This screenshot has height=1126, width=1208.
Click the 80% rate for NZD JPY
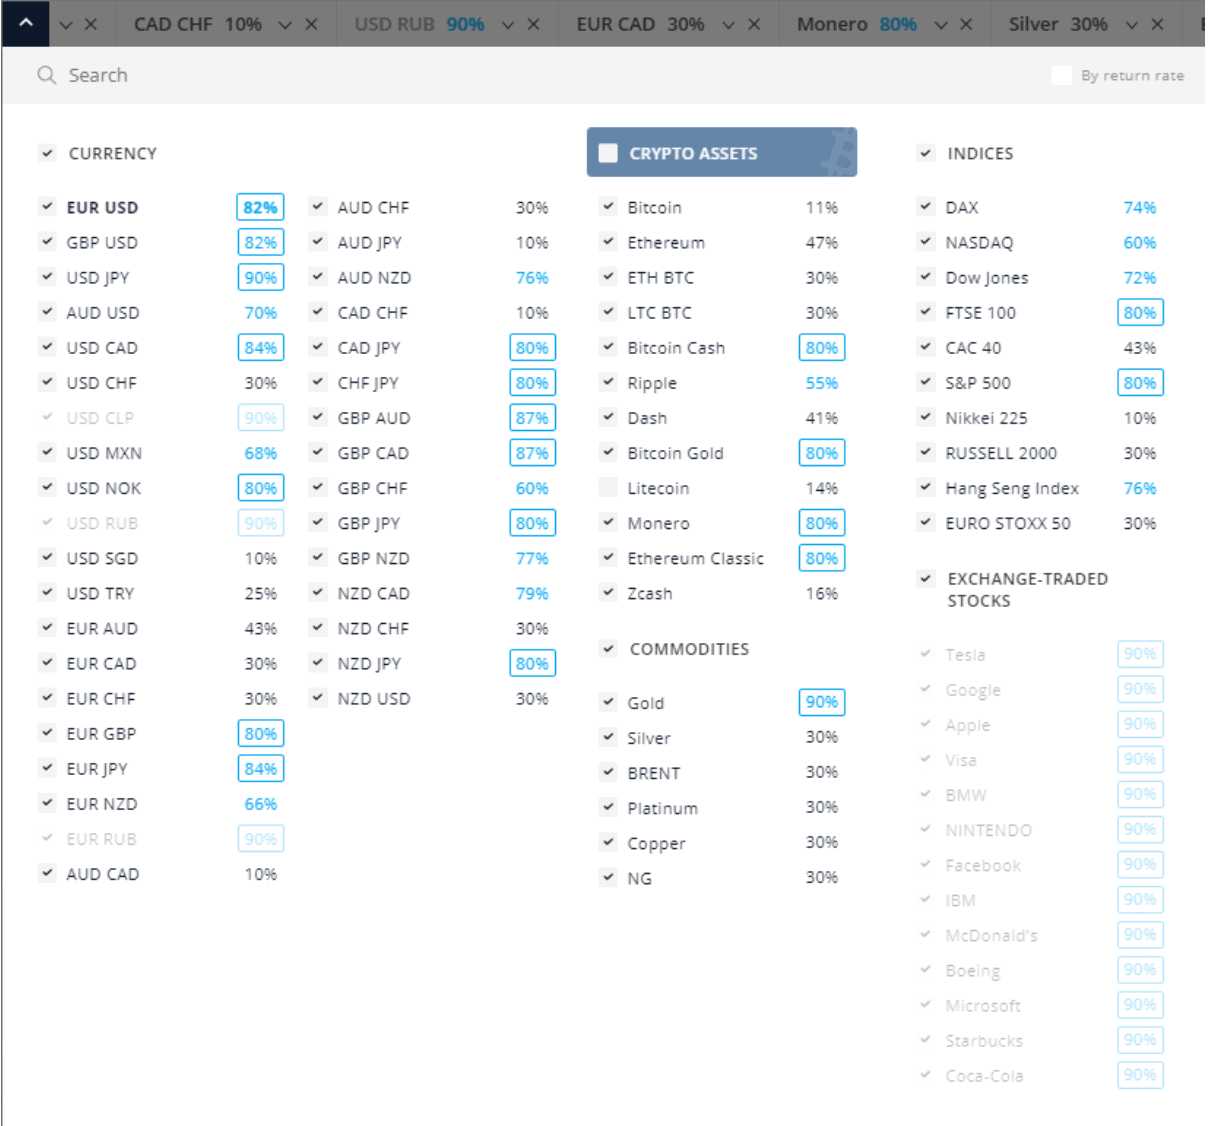532,663
